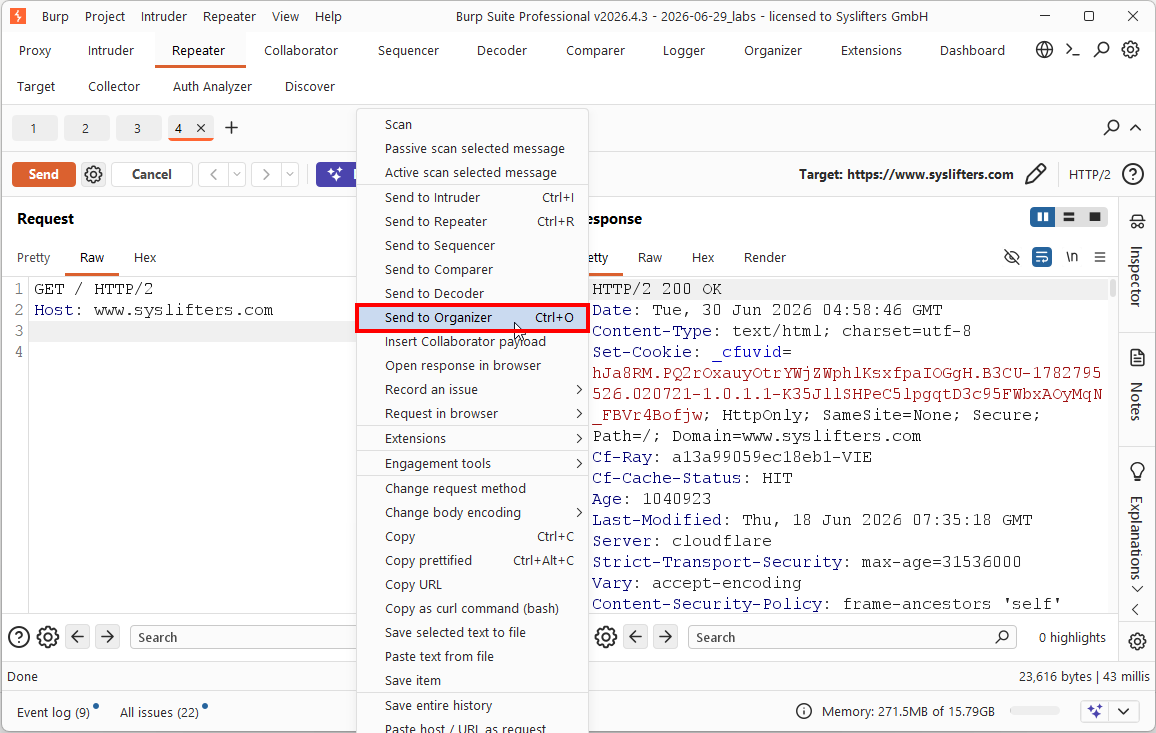Open history forward dropdown arrow
1156x733 pixels.
[x=290, y=174]
